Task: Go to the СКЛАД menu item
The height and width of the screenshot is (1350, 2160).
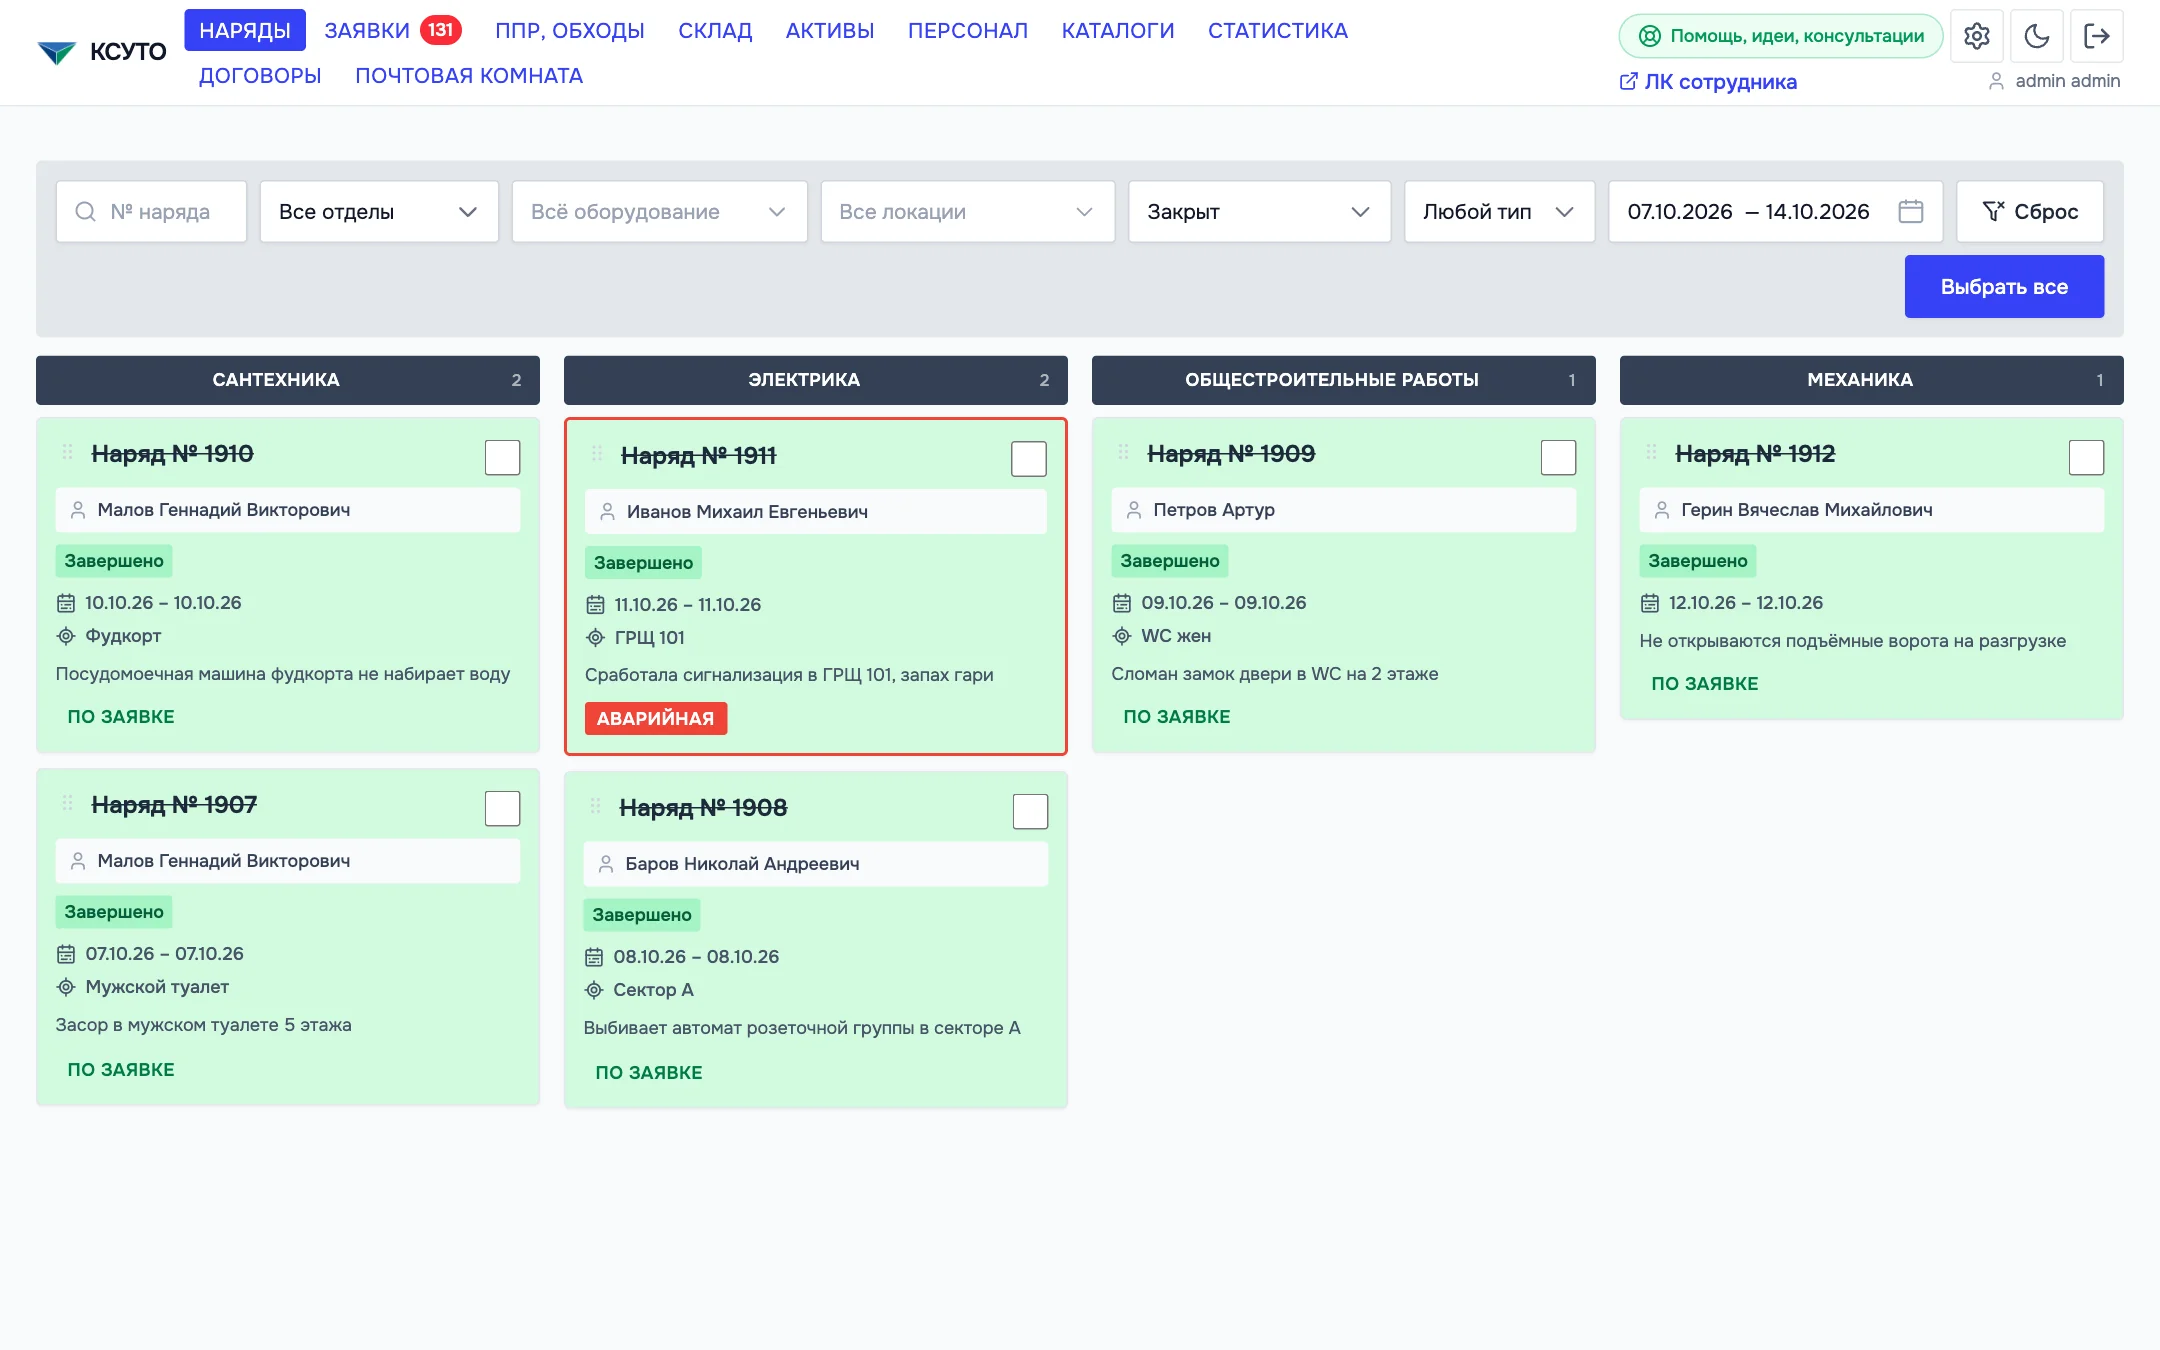Action: pos(715,30)
